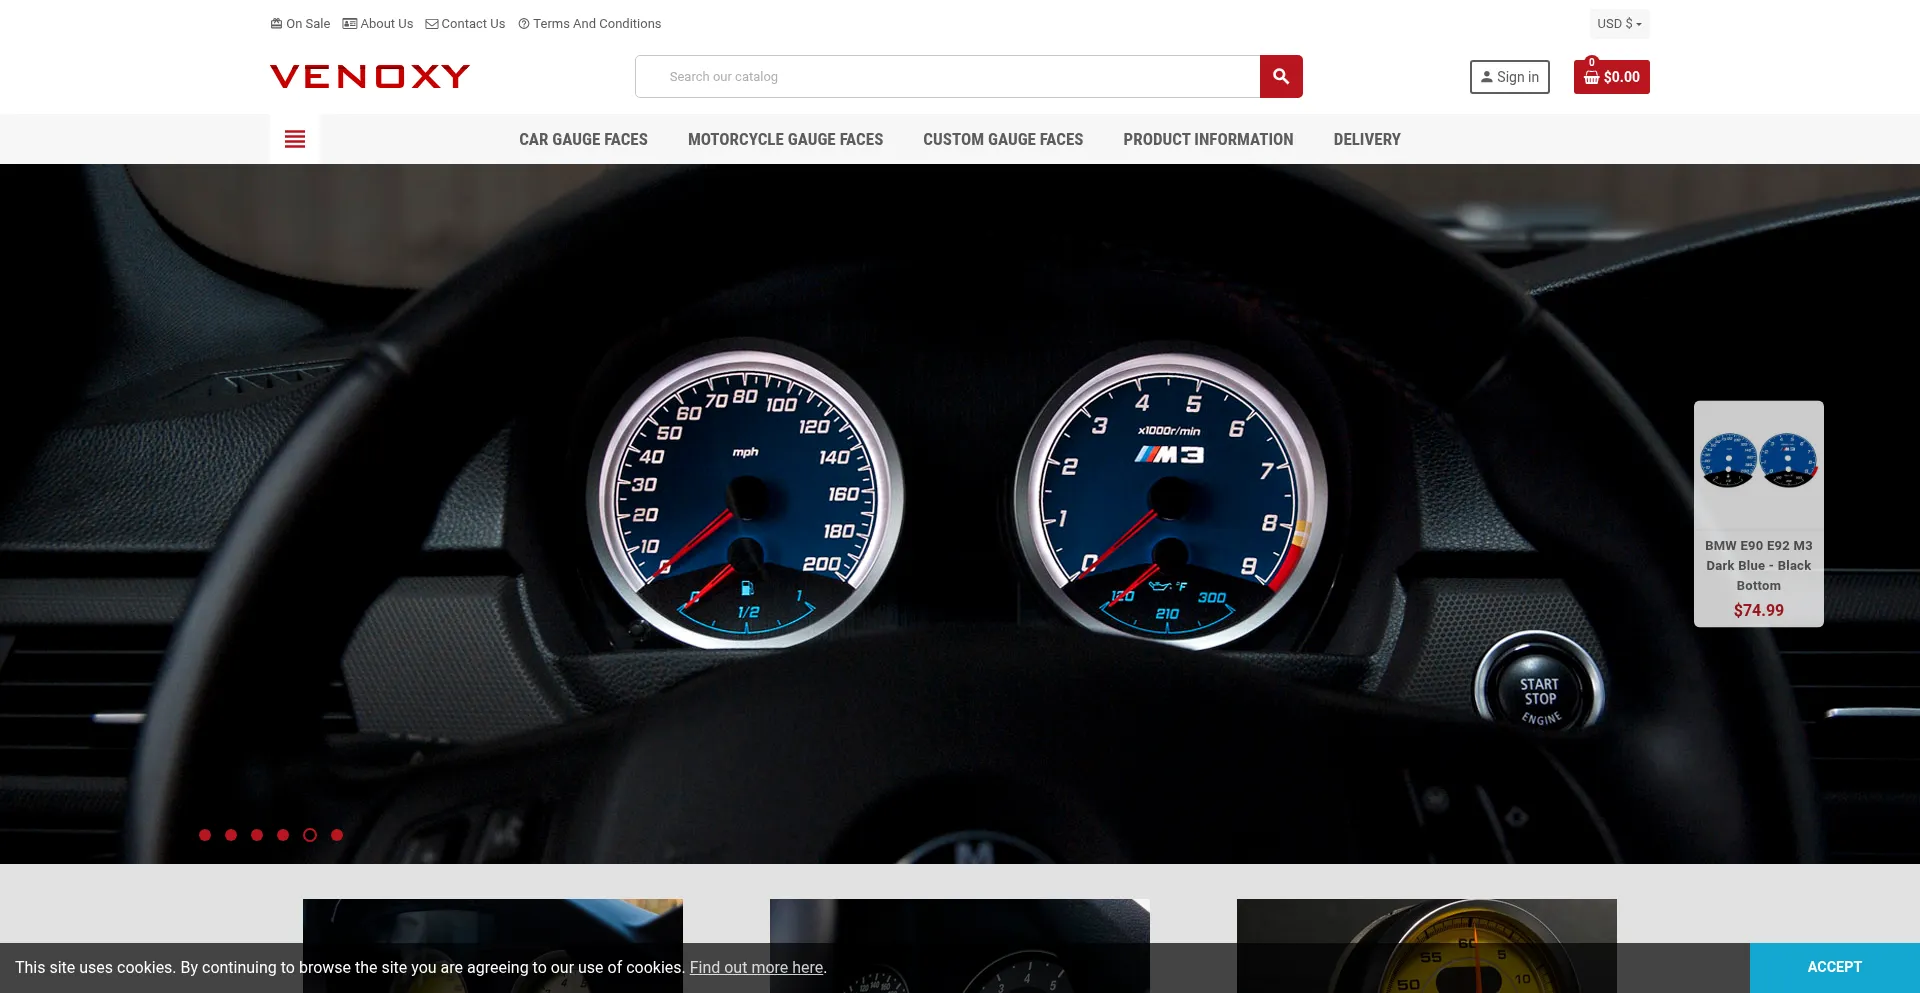Open Custom Gauge Faces menu
Image resolution: width=1920 pixels, height=993 pixels.
[x=1003, y=139]
